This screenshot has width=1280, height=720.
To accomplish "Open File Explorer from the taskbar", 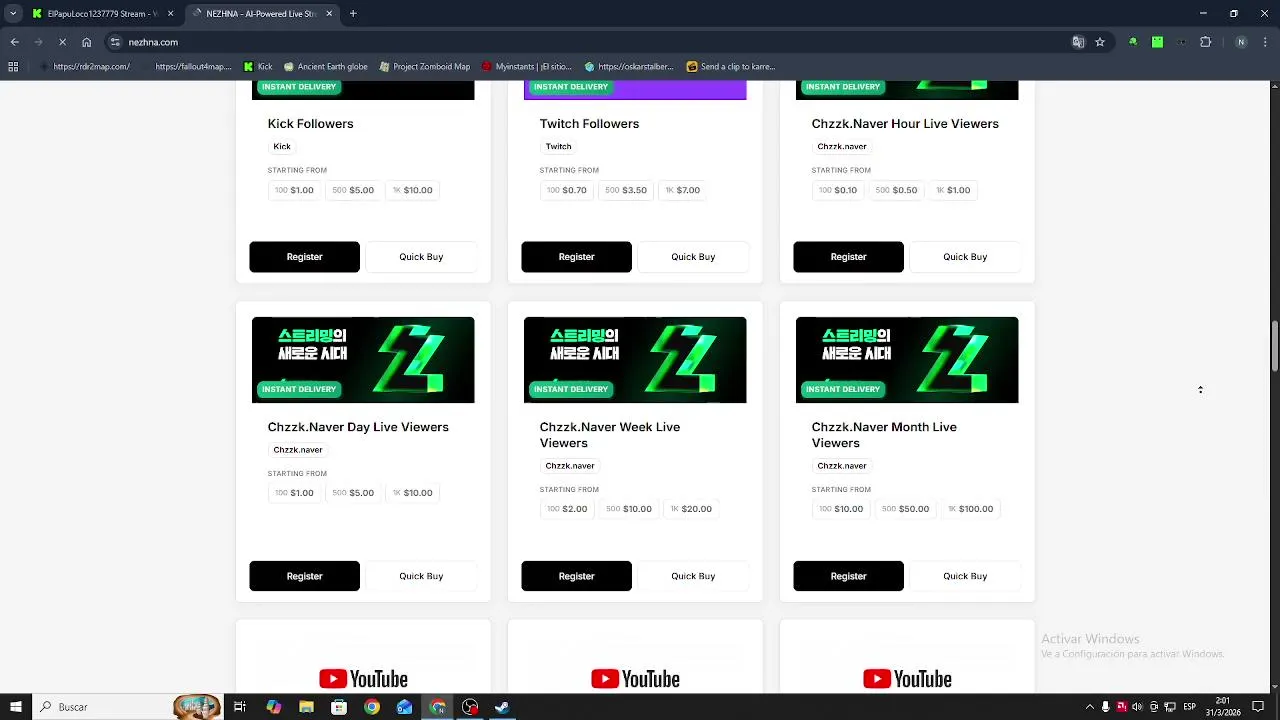I will pos(306,707).
